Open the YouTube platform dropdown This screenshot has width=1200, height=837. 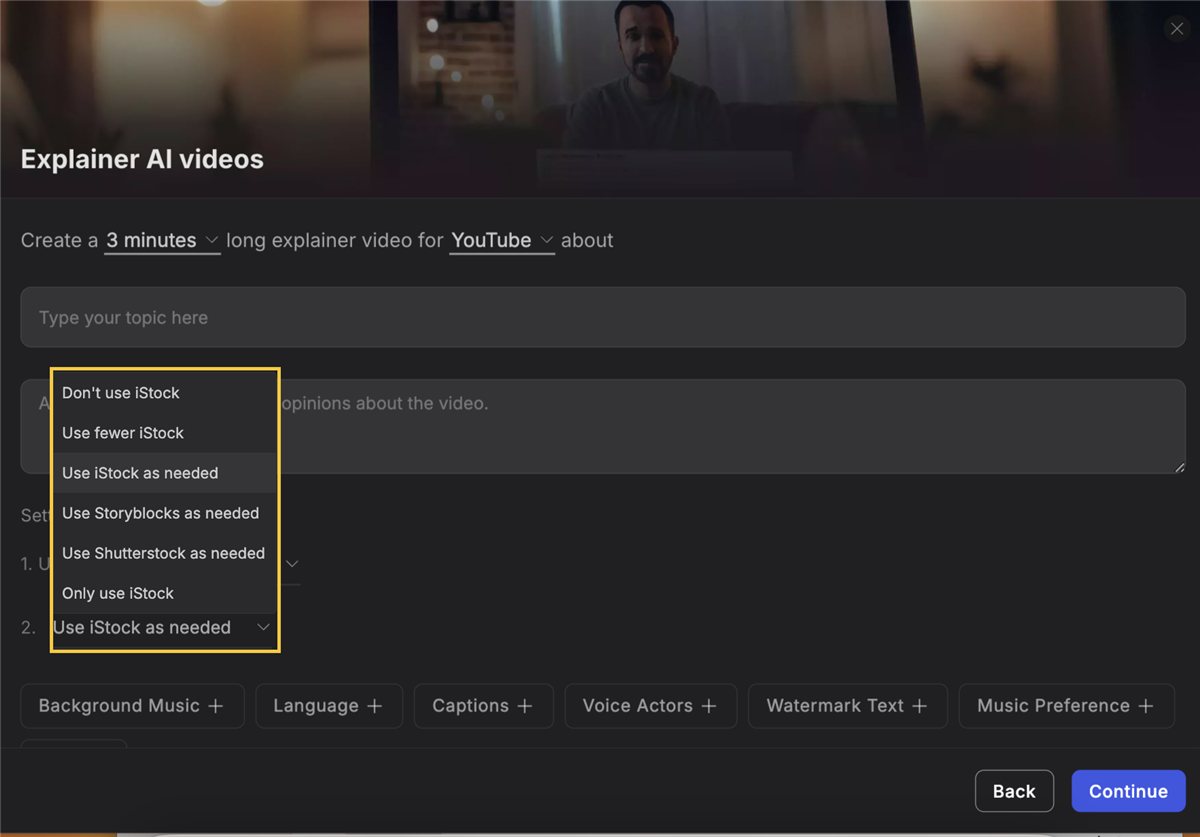(502, 241)
